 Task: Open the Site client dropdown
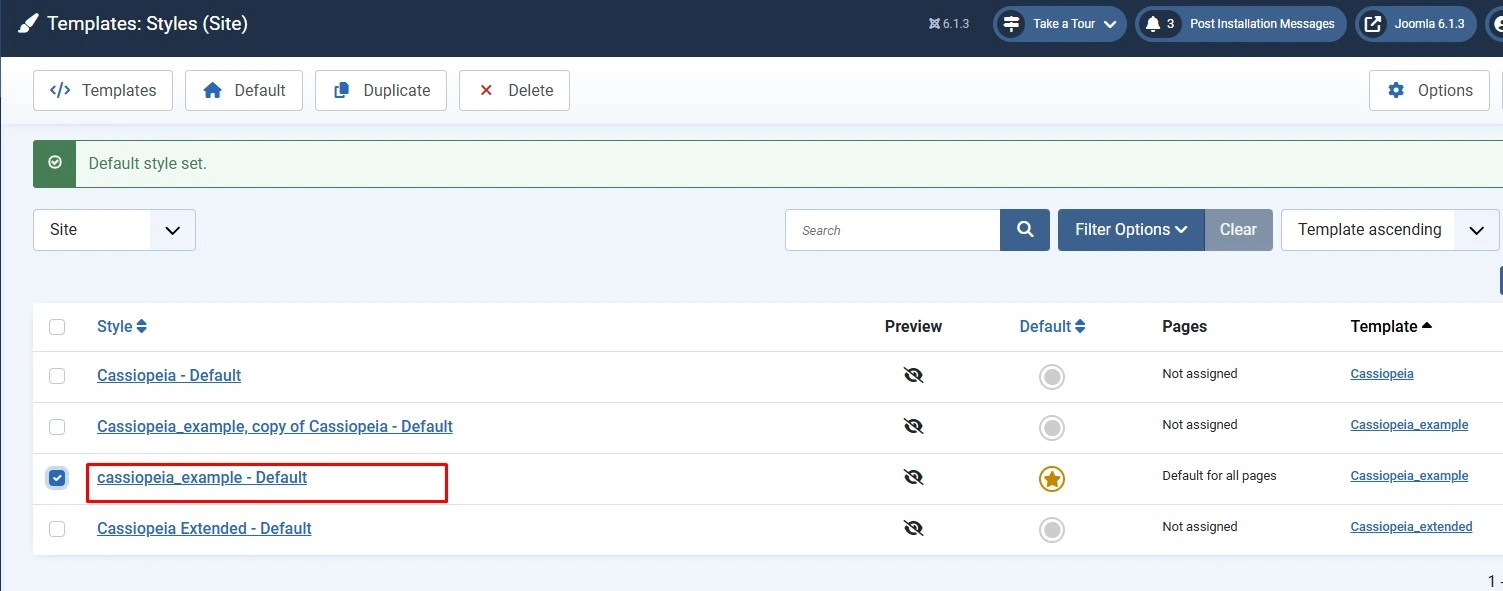[x=114, y=230]
